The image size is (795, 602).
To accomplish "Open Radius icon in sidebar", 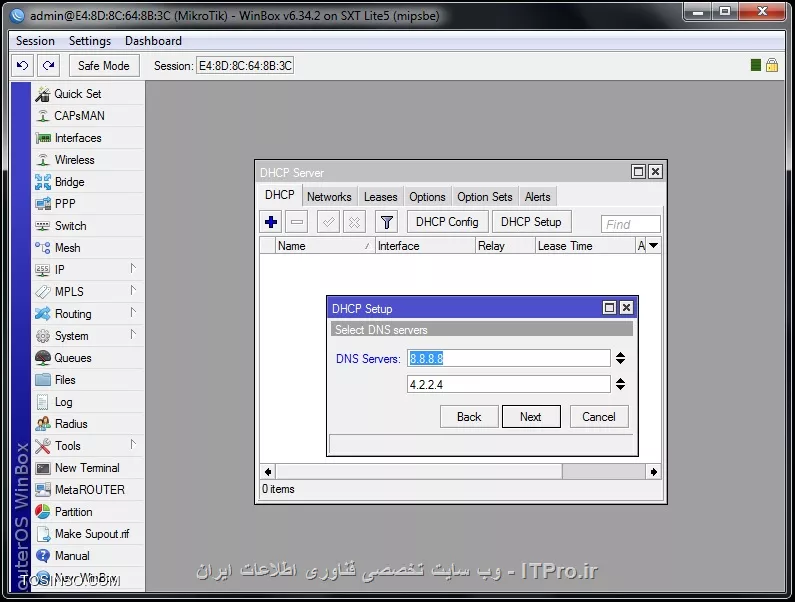I will pos(43,423).
